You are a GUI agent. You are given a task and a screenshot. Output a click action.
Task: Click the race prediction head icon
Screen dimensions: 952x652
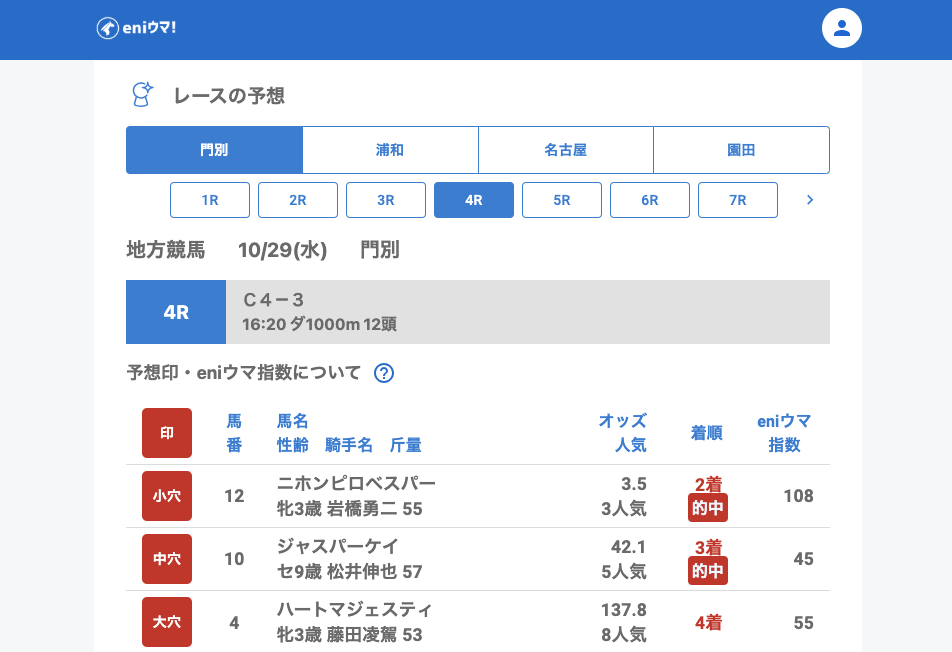pyautogui.click(x=142, y=95)
